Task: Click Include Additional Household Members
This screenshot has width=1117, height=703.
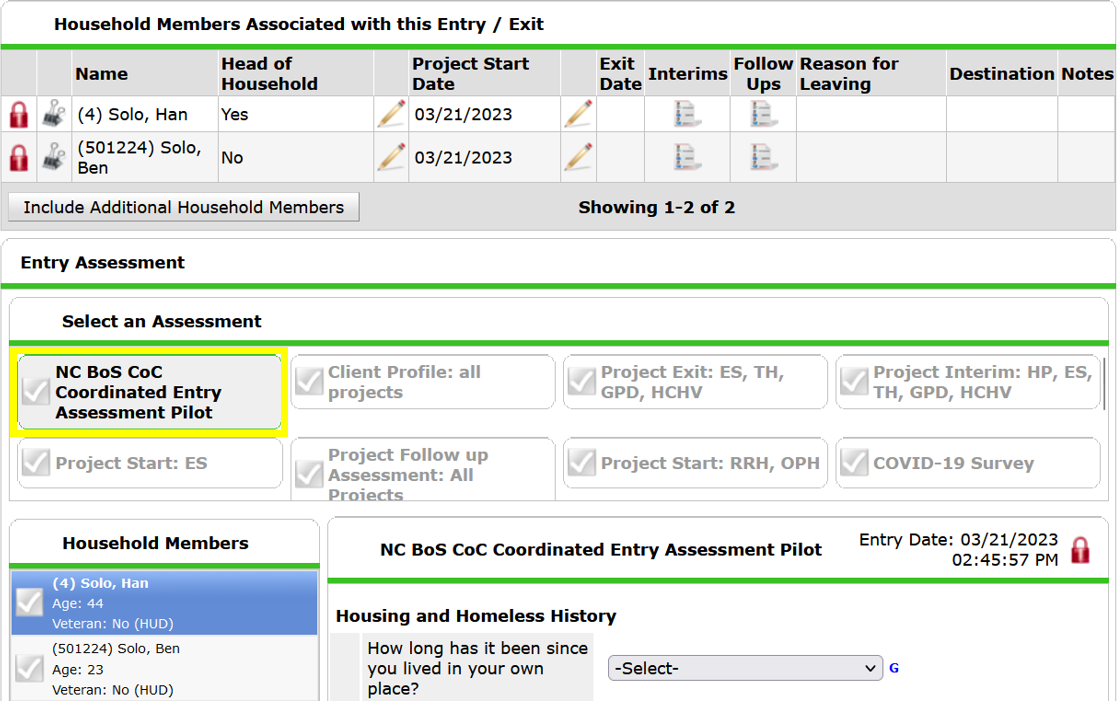Action: coord(183,207)
